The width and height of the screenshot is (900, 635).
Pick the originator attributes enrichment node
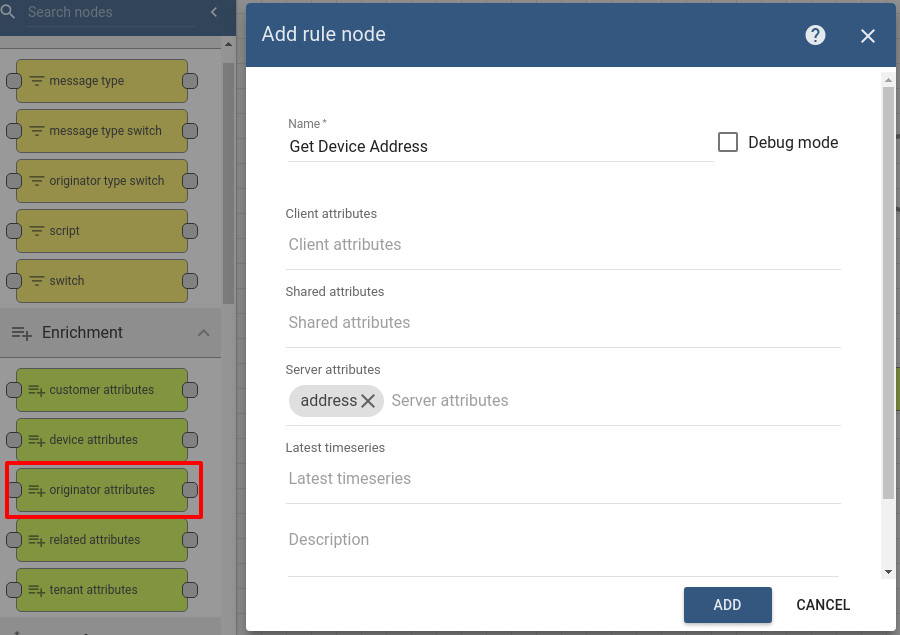[x=102, y=490]
